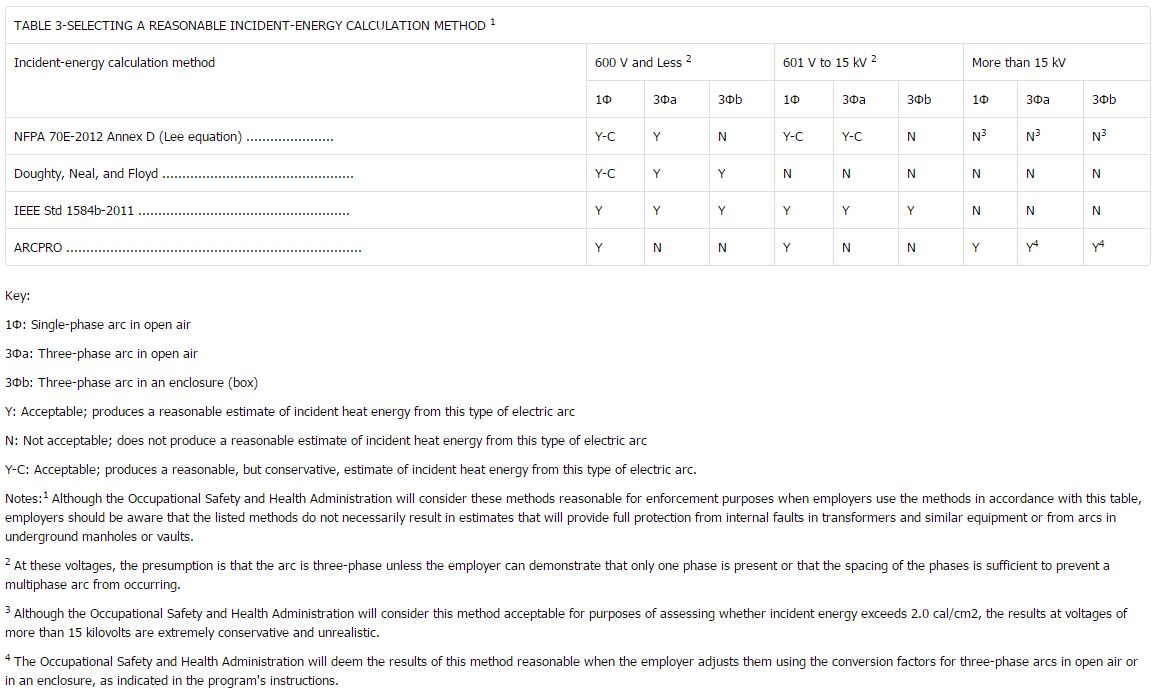Click the IEEE Std 1584b-2011 row label

tap(74, 211)
